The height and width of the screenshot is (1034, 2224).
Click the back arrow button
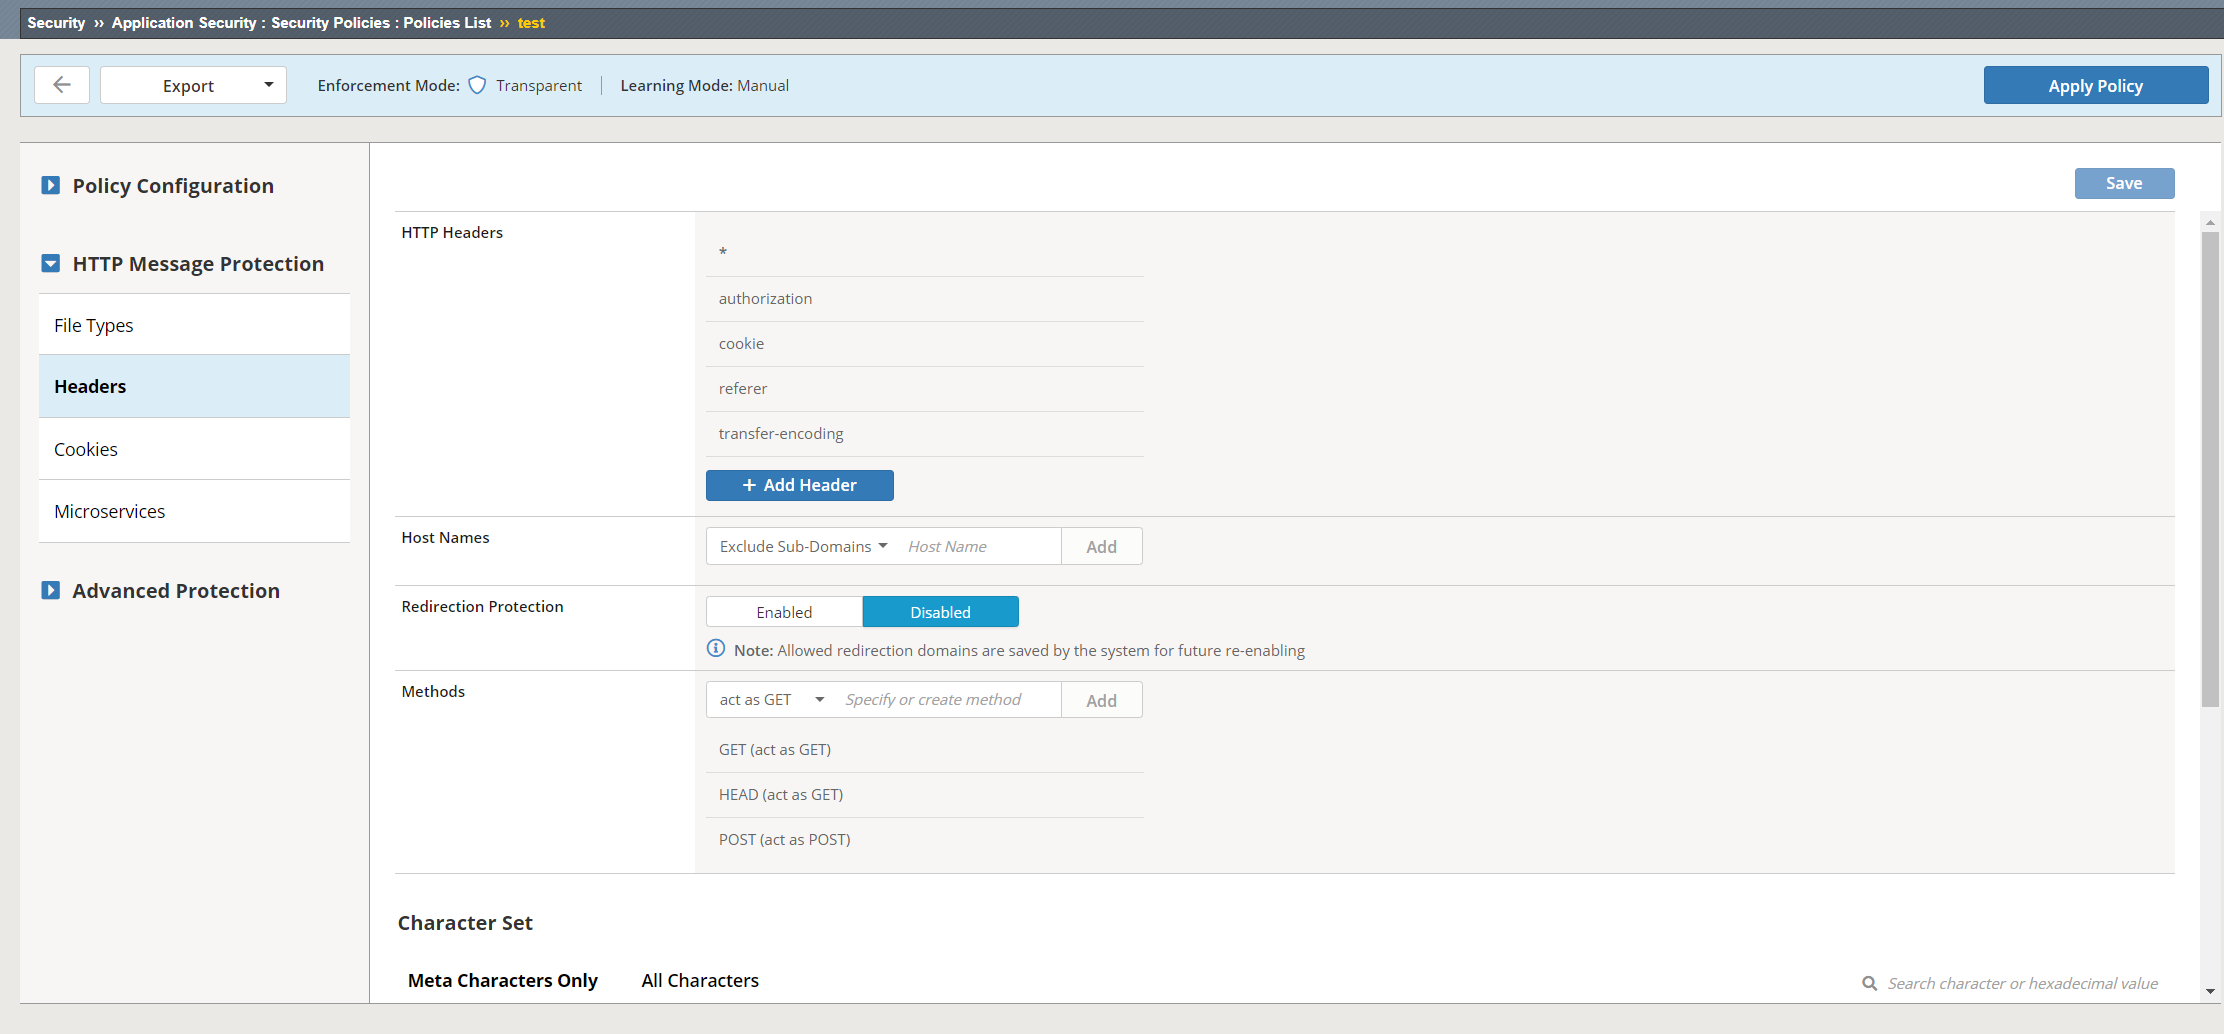(62, 85)
